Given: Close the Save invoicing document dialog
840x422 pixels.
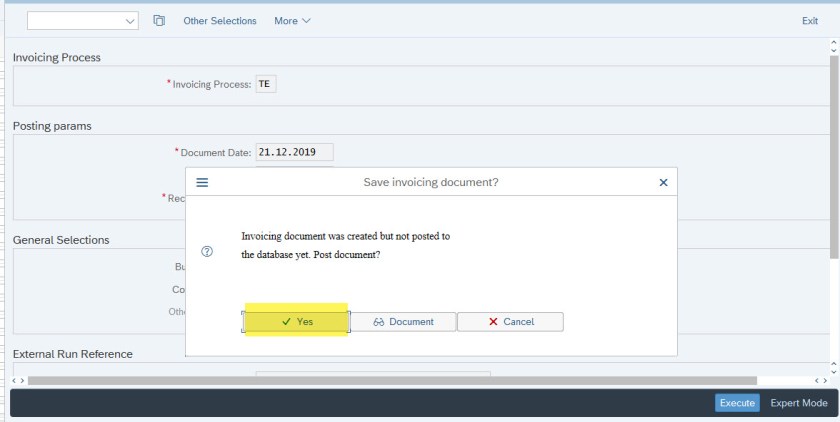Looking at the screenshot, I should click(663, 183).
